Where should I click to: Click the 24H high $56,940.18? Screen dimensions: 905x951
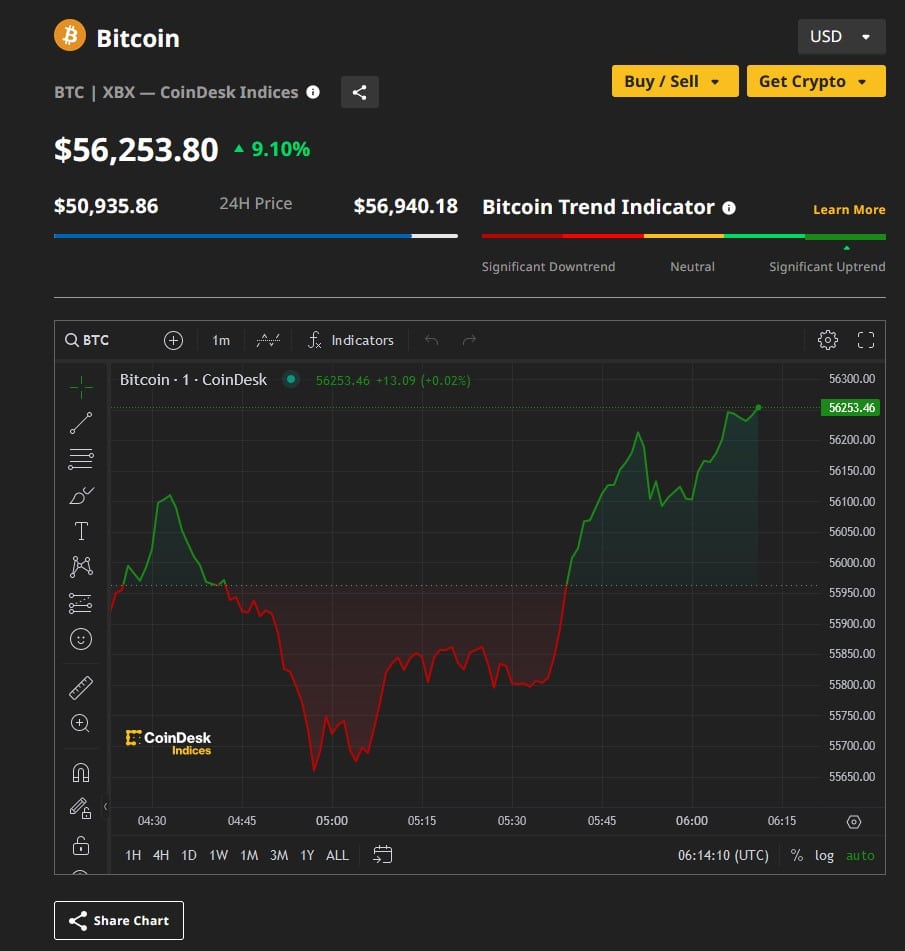coord(406,206)
